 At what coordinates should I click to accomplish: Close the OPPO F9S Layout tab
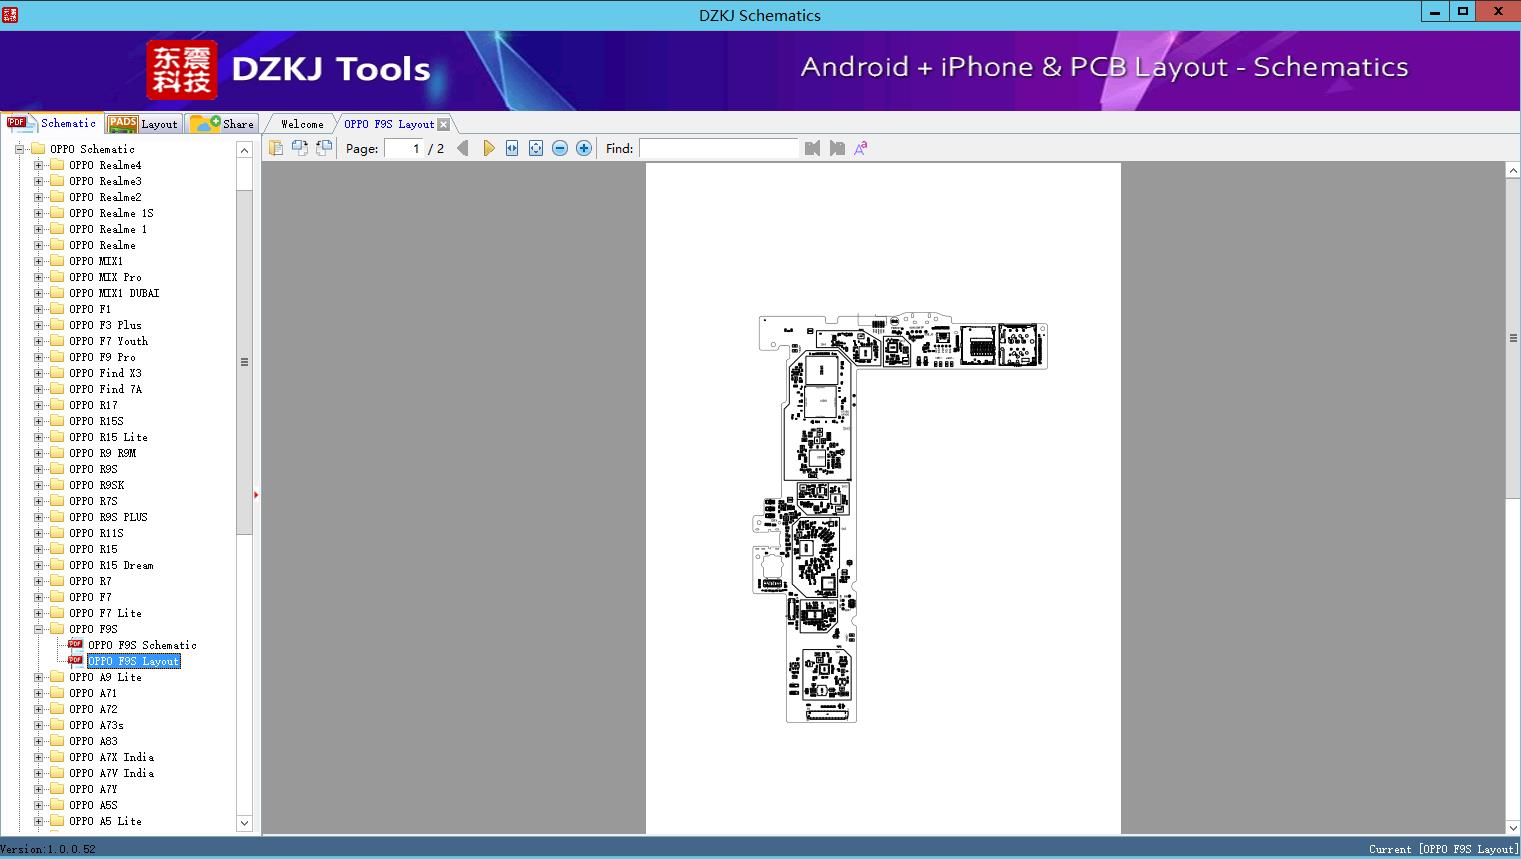click(x=444, y=124)
